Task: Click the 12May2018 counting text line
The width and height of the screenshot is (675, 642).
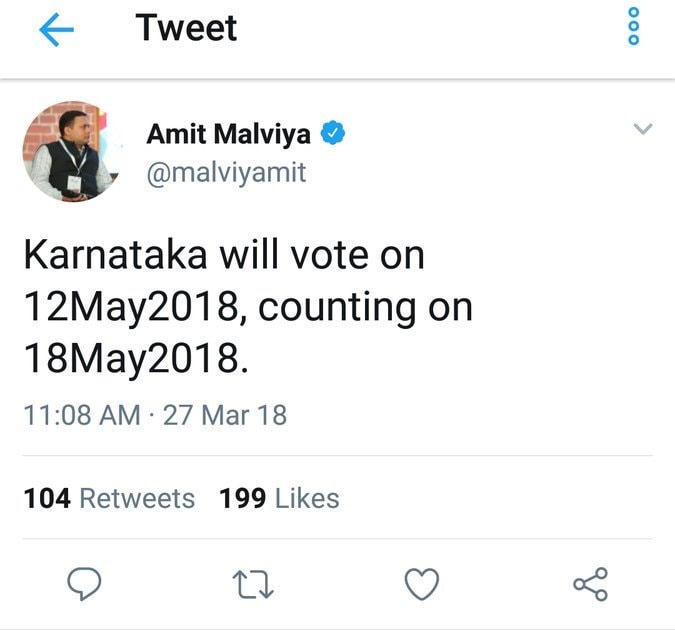Action: point(248,307)
